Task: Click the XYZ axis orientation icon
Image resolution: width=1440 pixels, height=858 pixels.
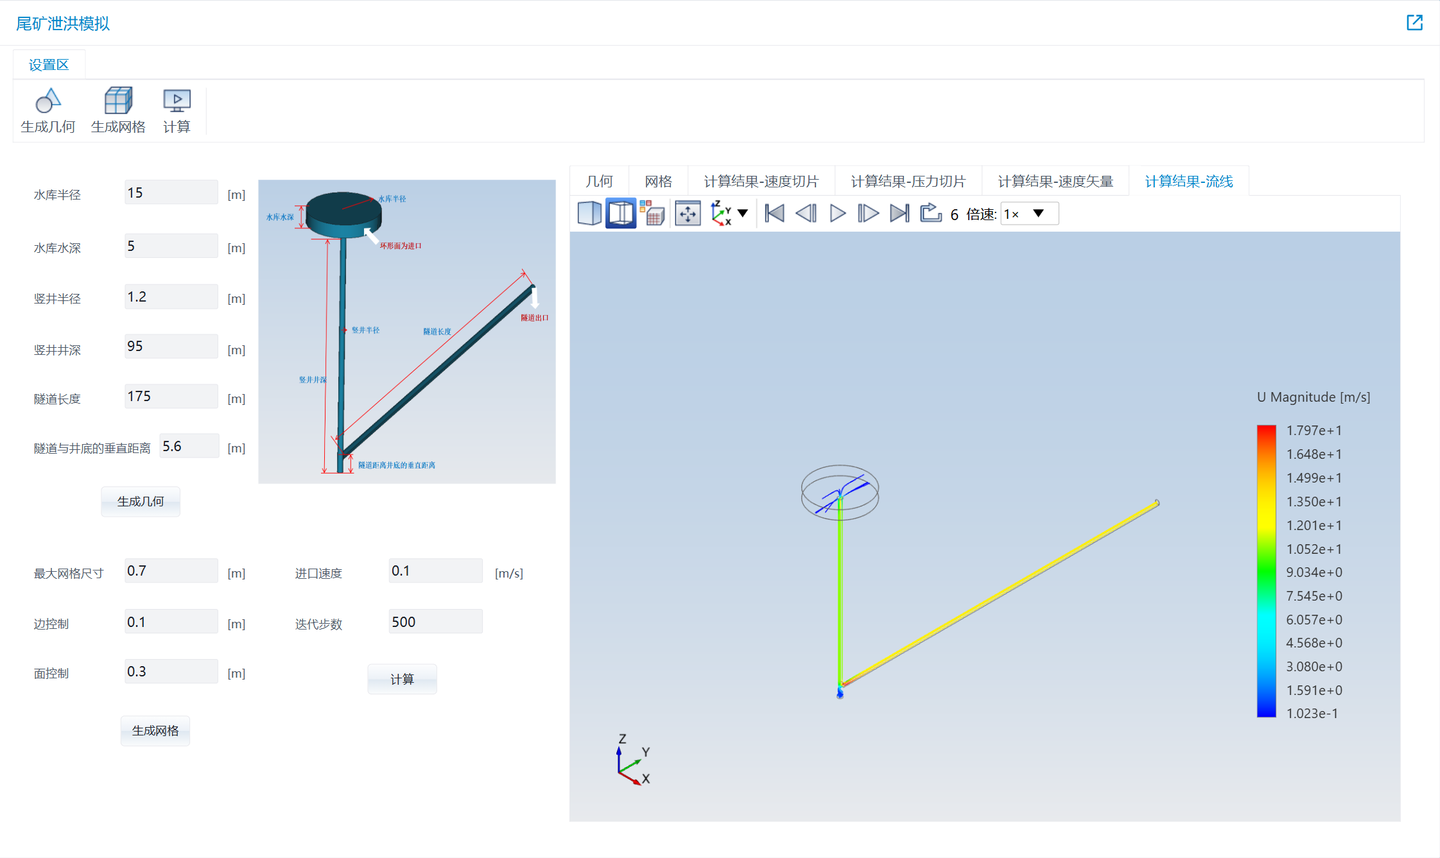Action: tap(721, 213)
